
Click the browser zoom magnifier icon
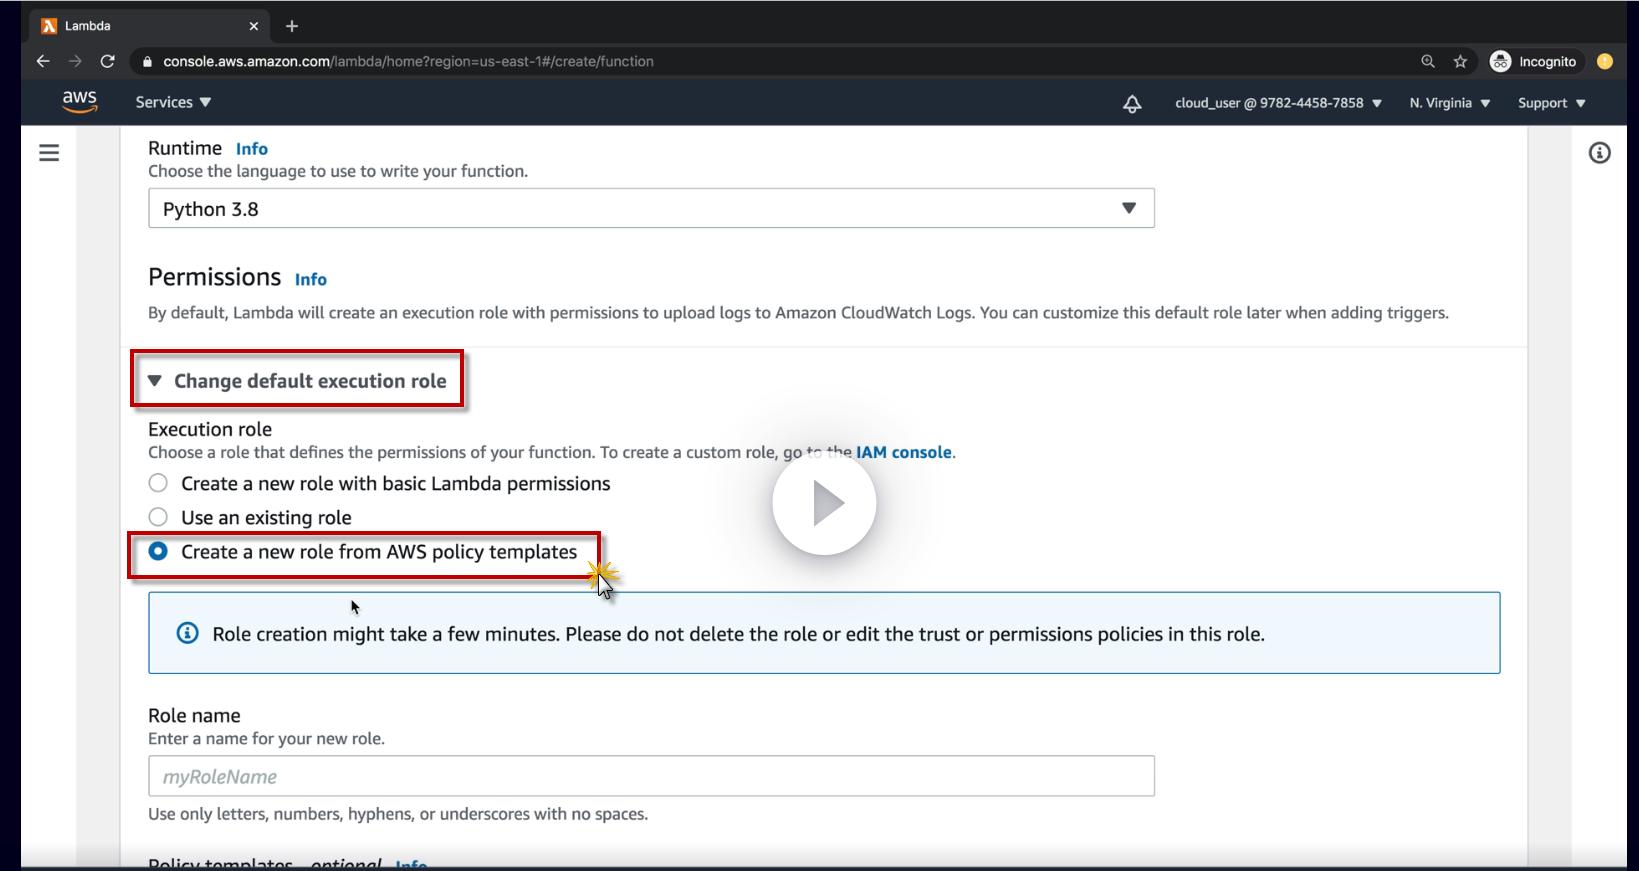[x=1427, y=61]
